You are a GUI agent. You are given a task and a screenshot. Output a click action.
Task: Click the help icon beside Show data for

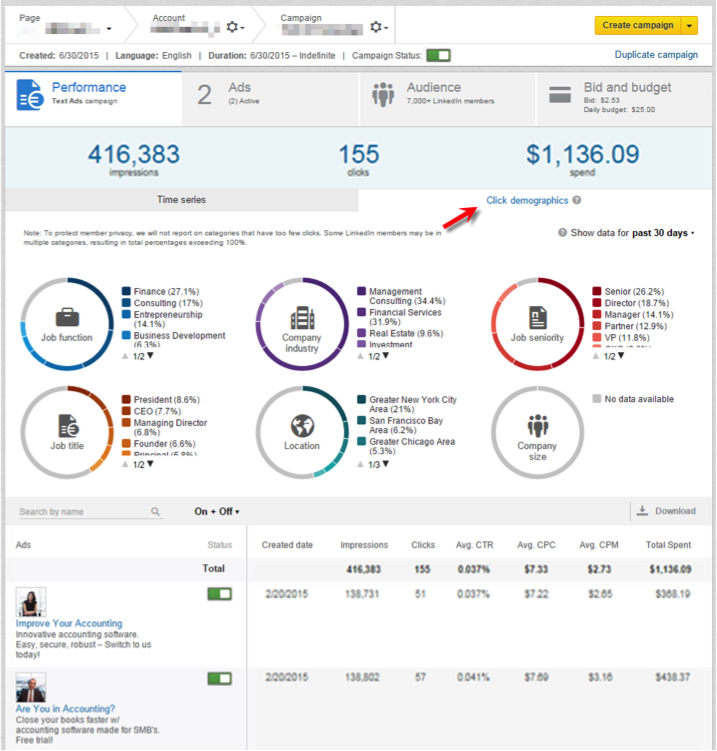pos(562,233)
